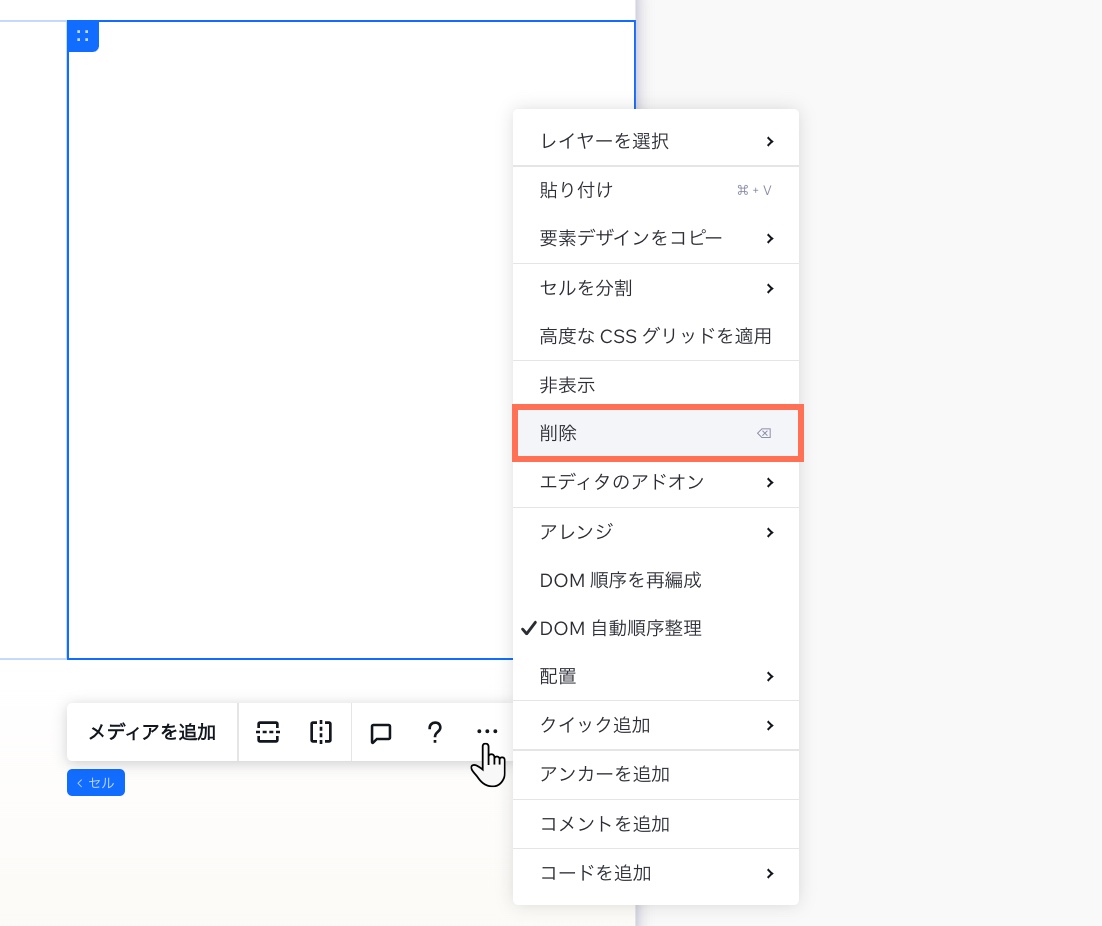
Task: Click the question mark help icon
Action: coord(435,731)
